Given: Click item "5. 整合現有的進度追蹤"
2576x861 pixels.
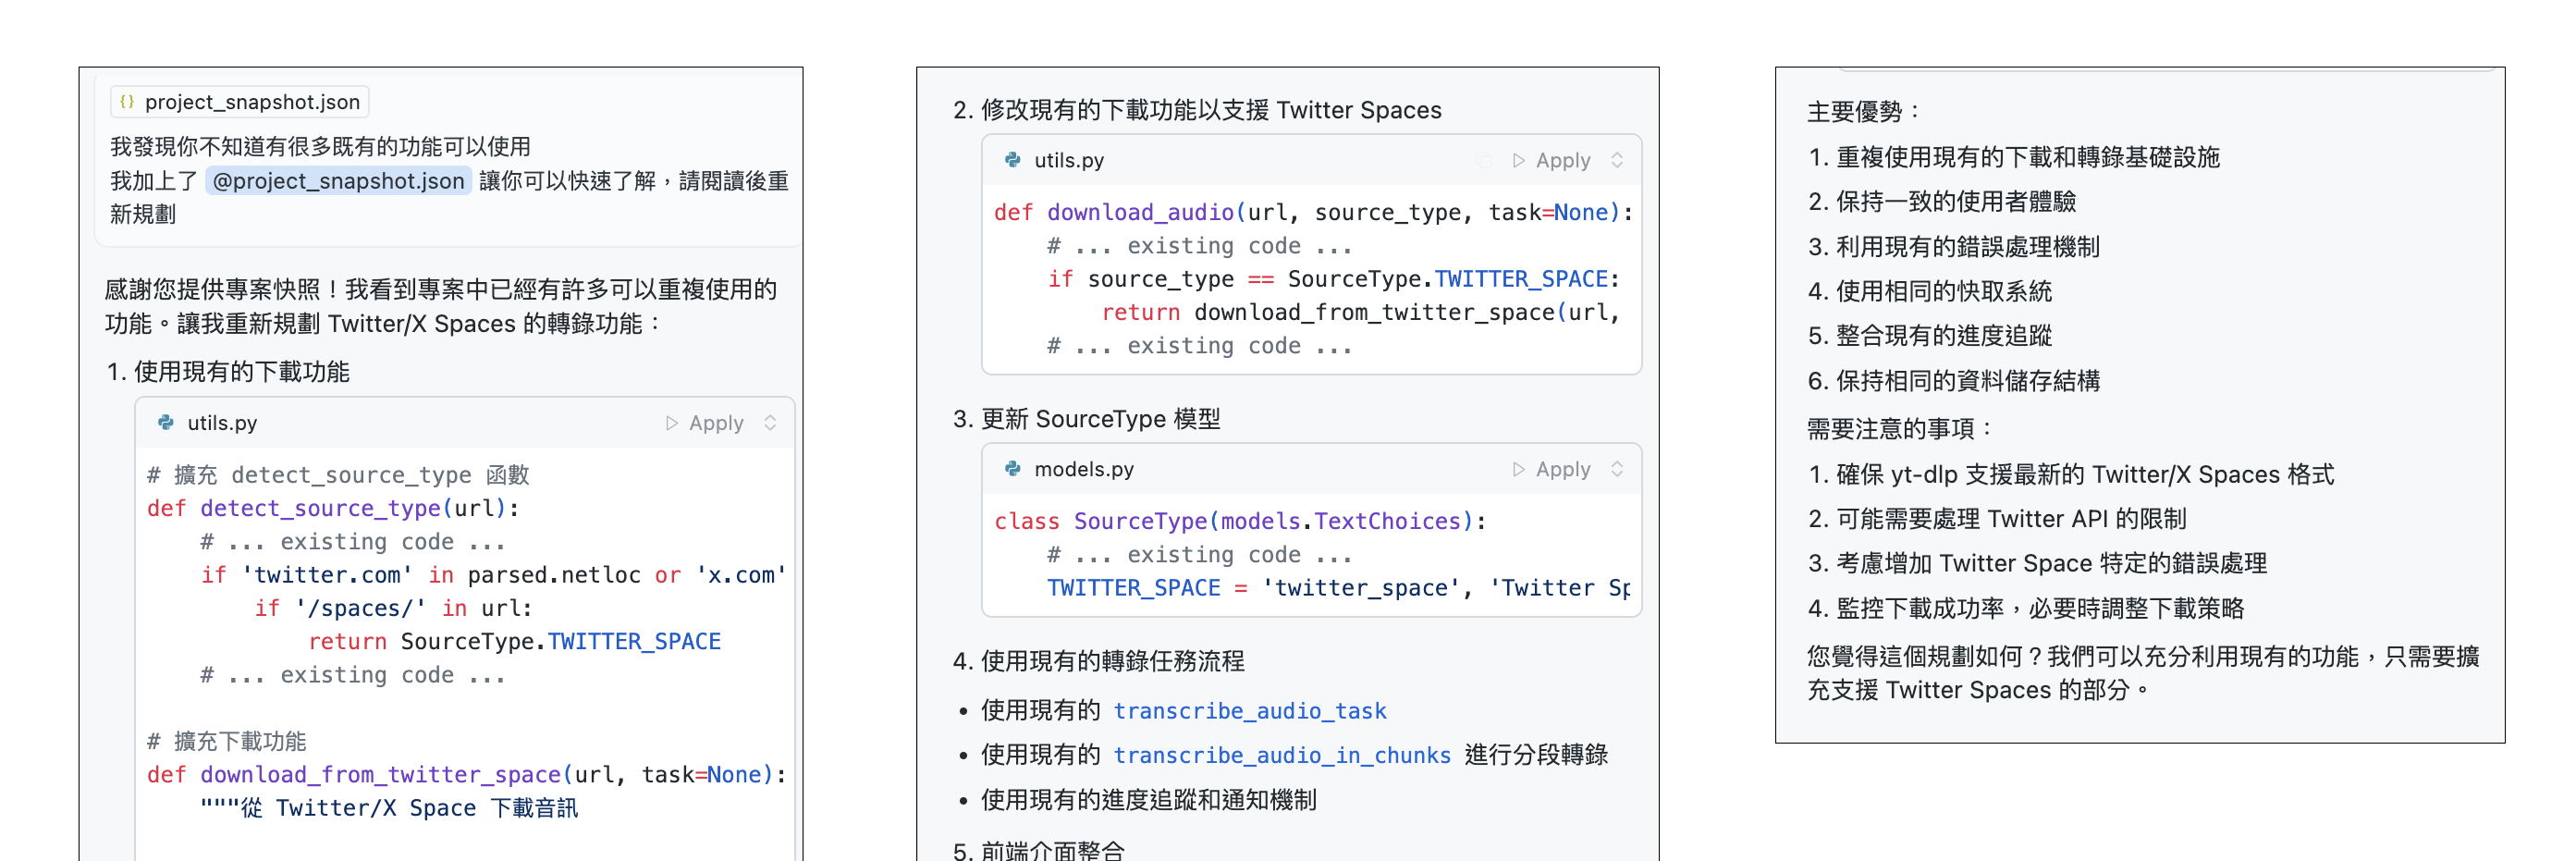Looking at the screenshot, I should (x=1930, y=336).
